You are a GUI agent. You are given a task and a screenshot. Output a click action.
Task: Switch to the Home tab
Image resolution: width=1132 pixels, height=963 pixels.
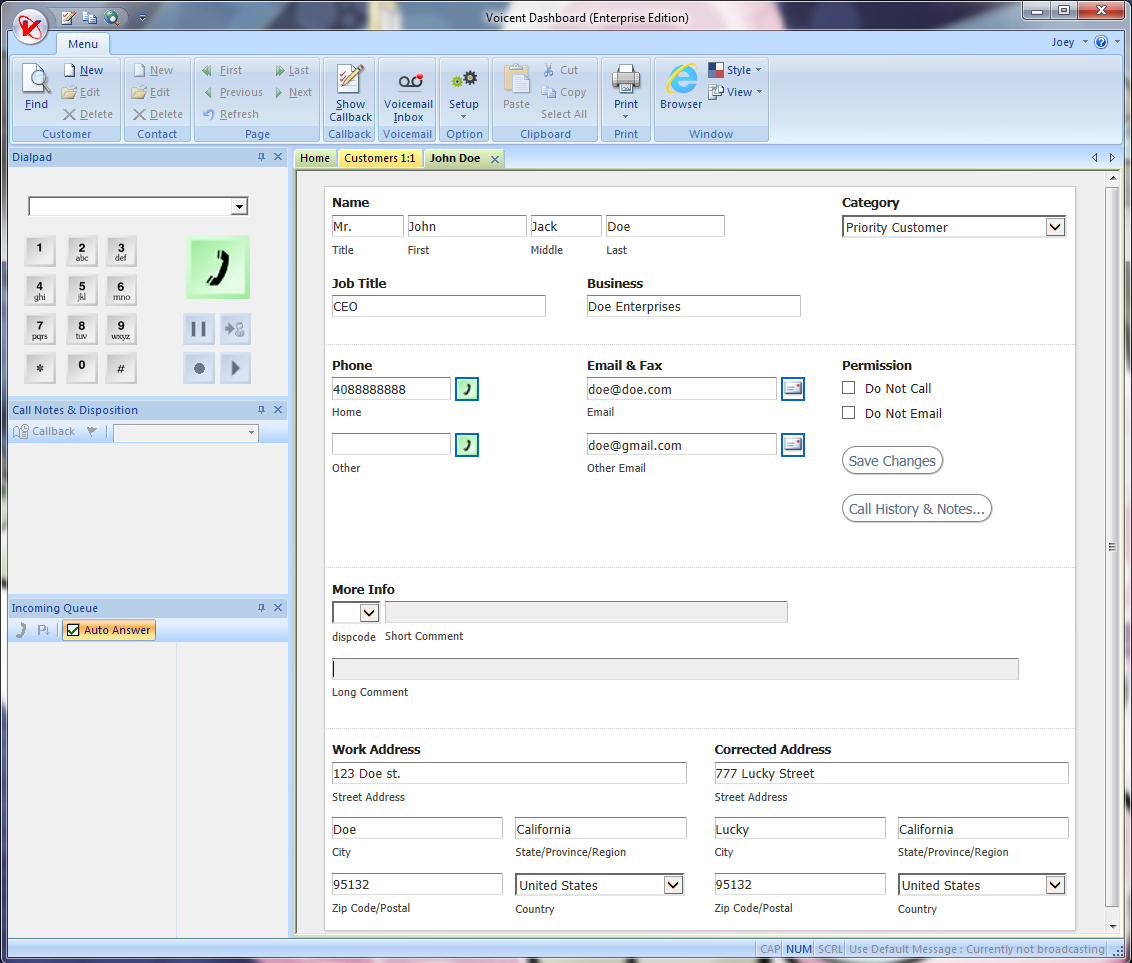click(x=315, y=158)
